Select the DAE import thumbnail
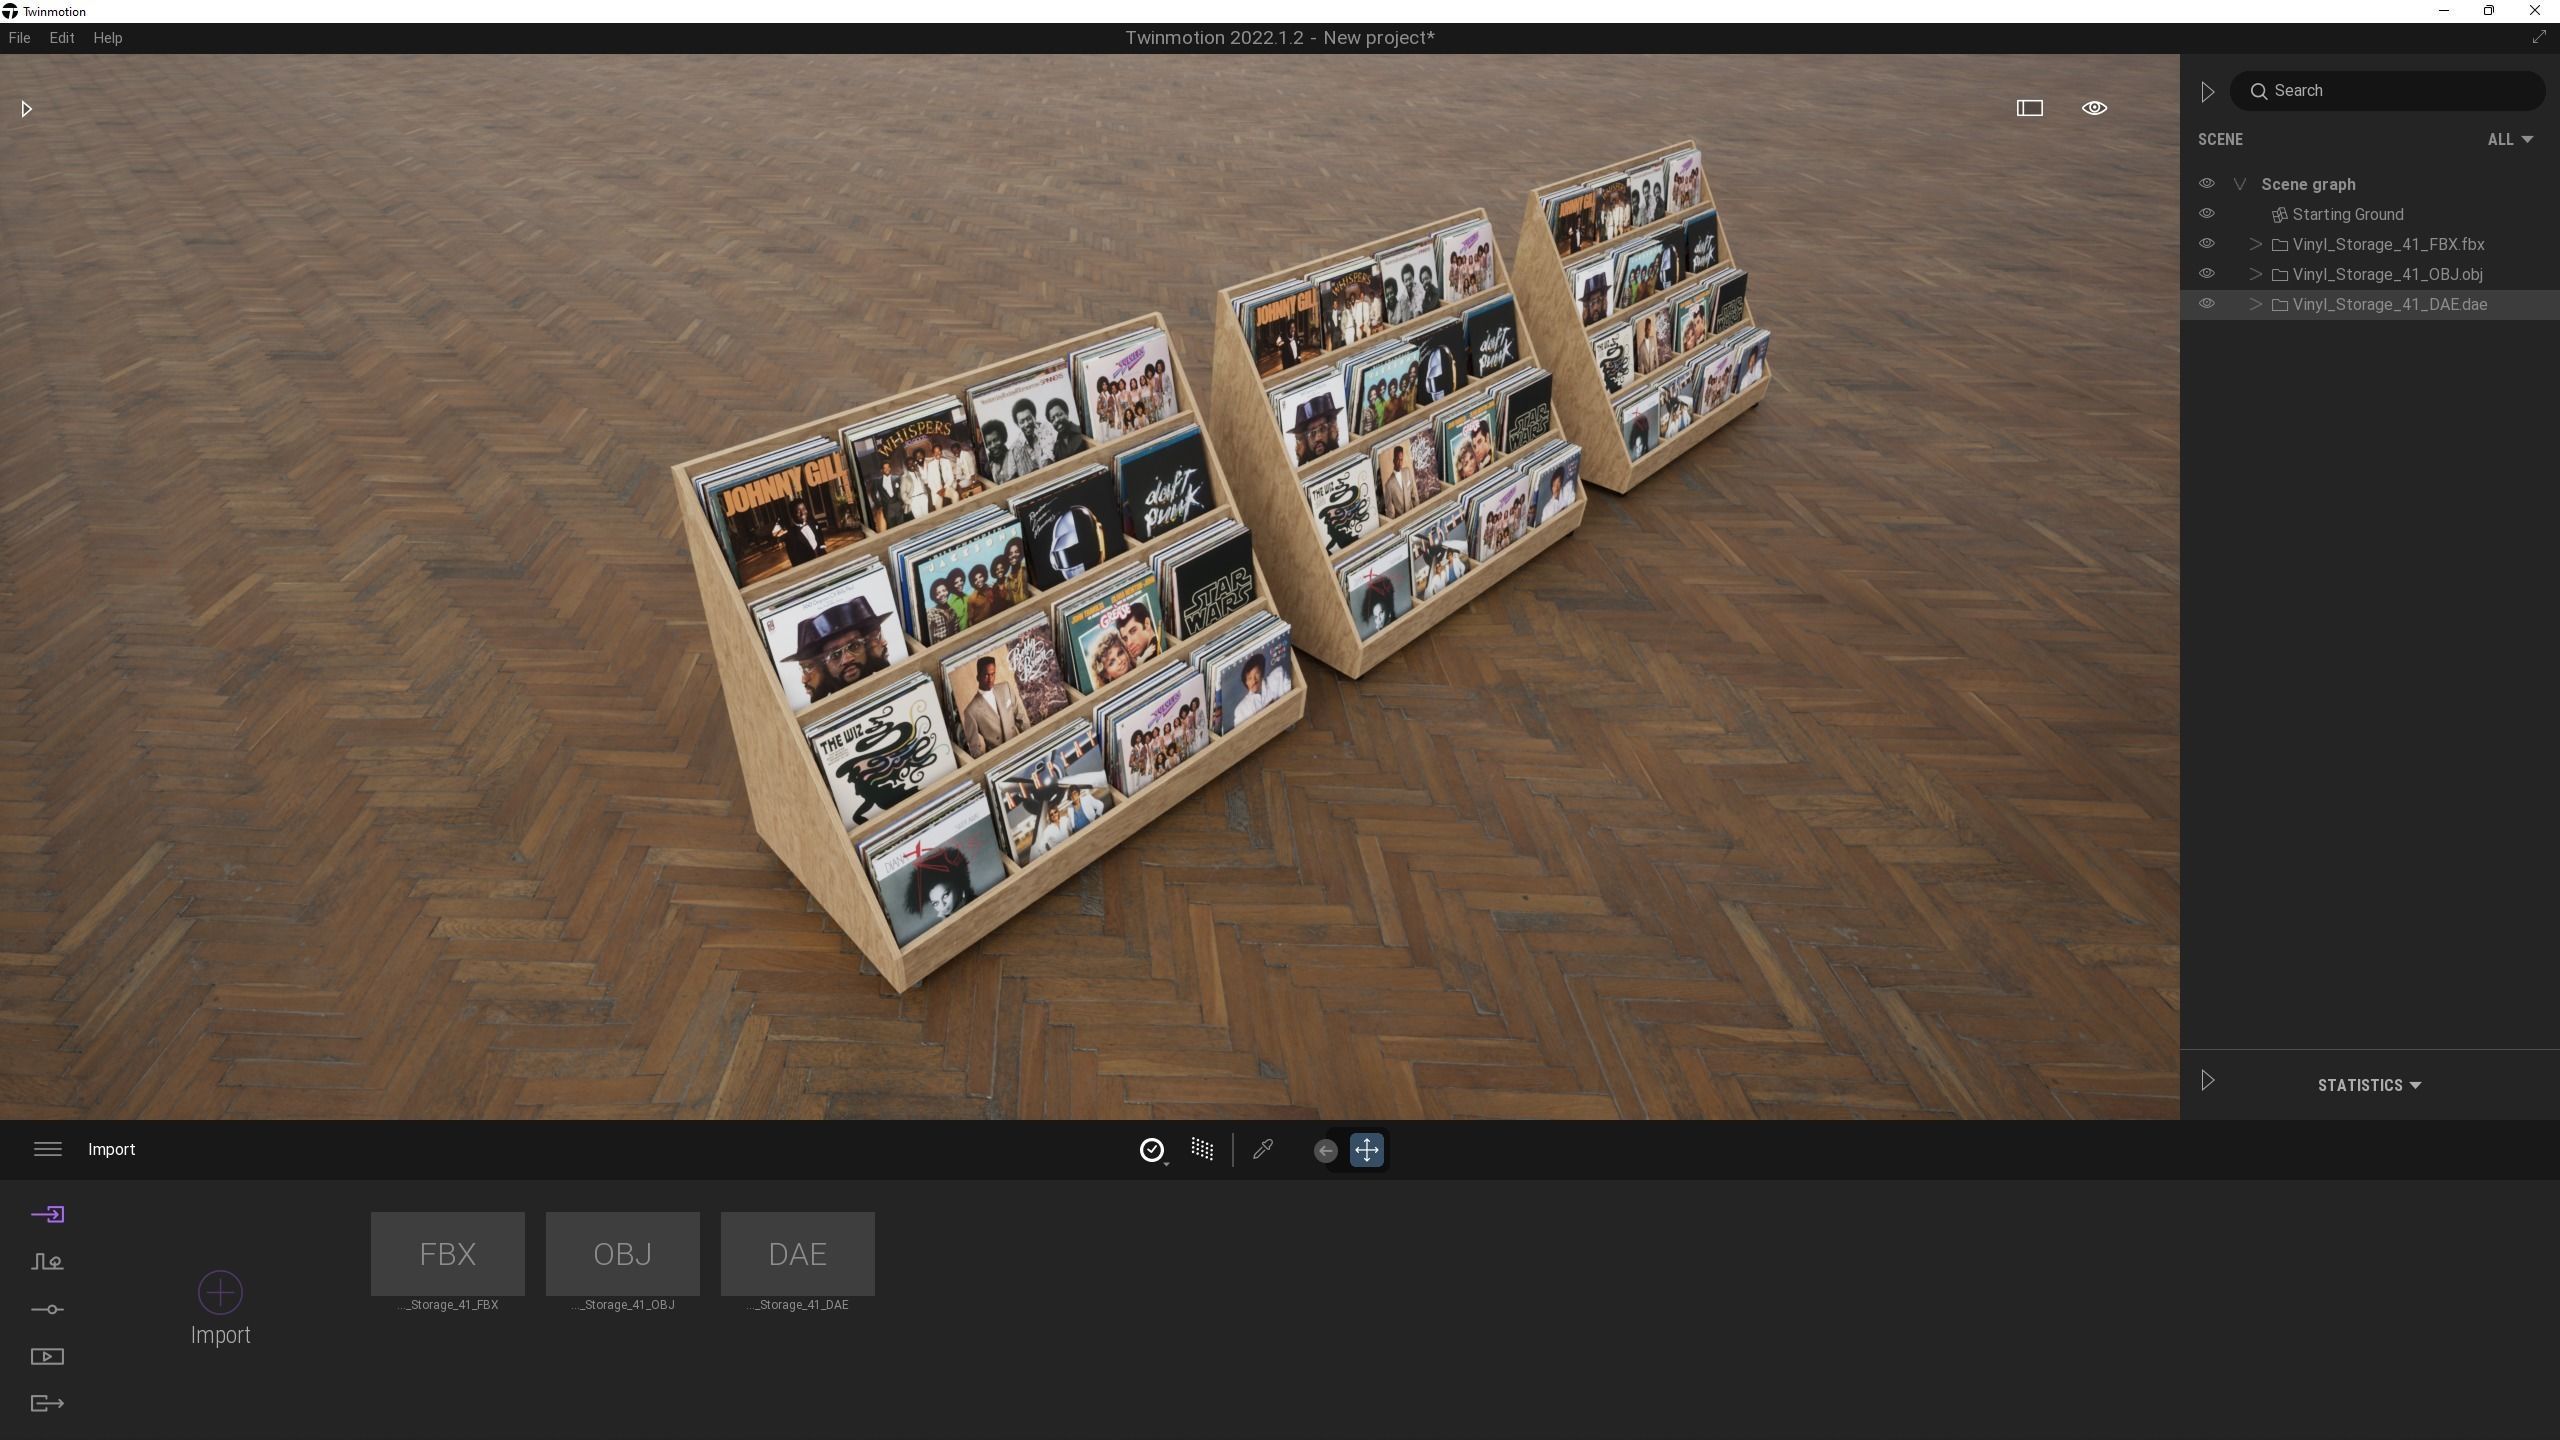2560x1440 pixels. [798, 1254]
